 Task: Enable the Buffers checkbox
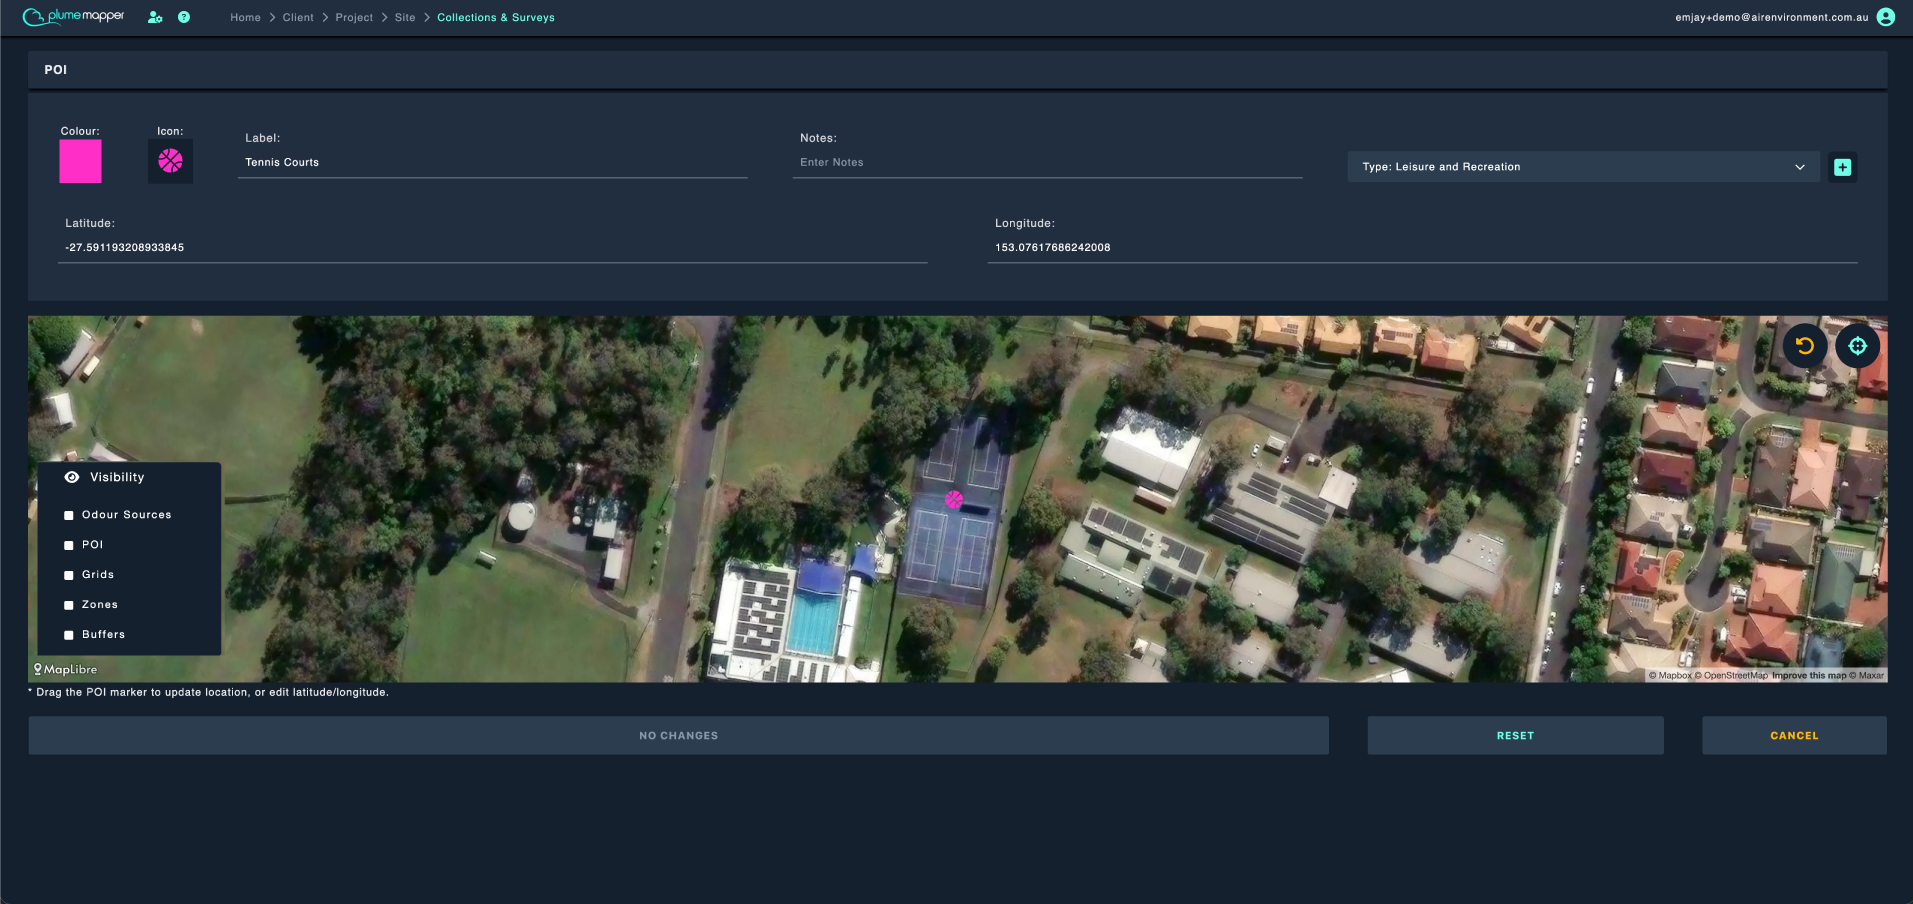[x=69, y=635]
